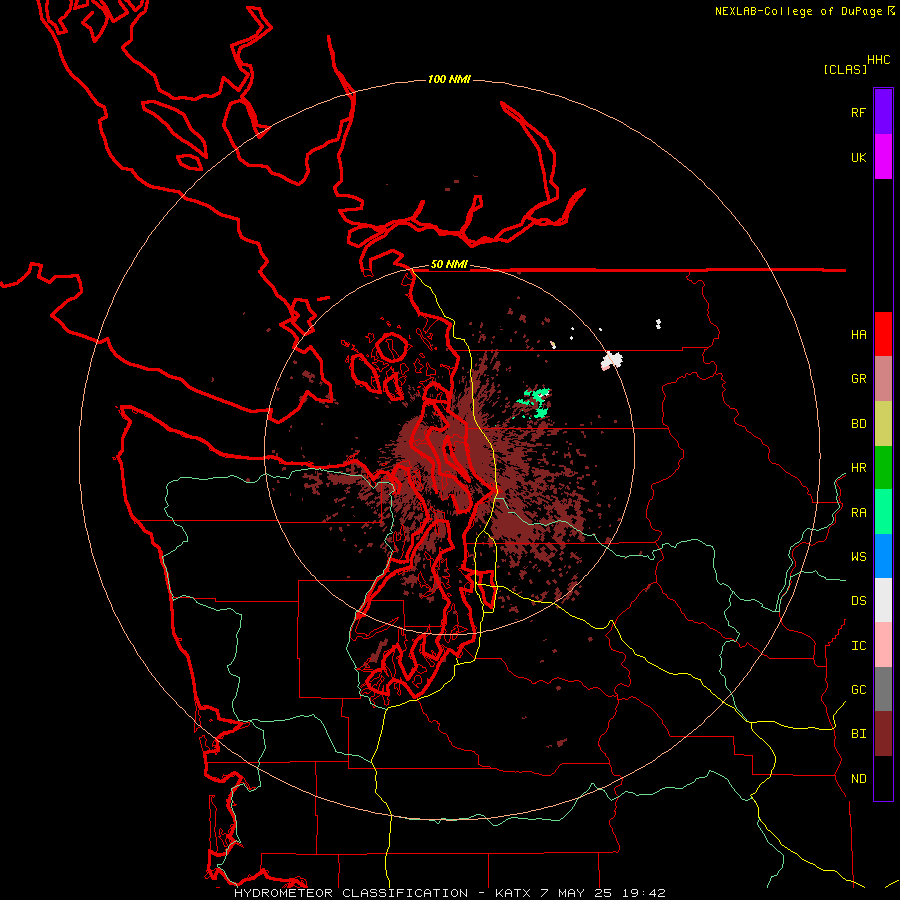This screenshot has height=900, width=900.
Task: Click the ND black legend swatch
Action: click(883, 778)
